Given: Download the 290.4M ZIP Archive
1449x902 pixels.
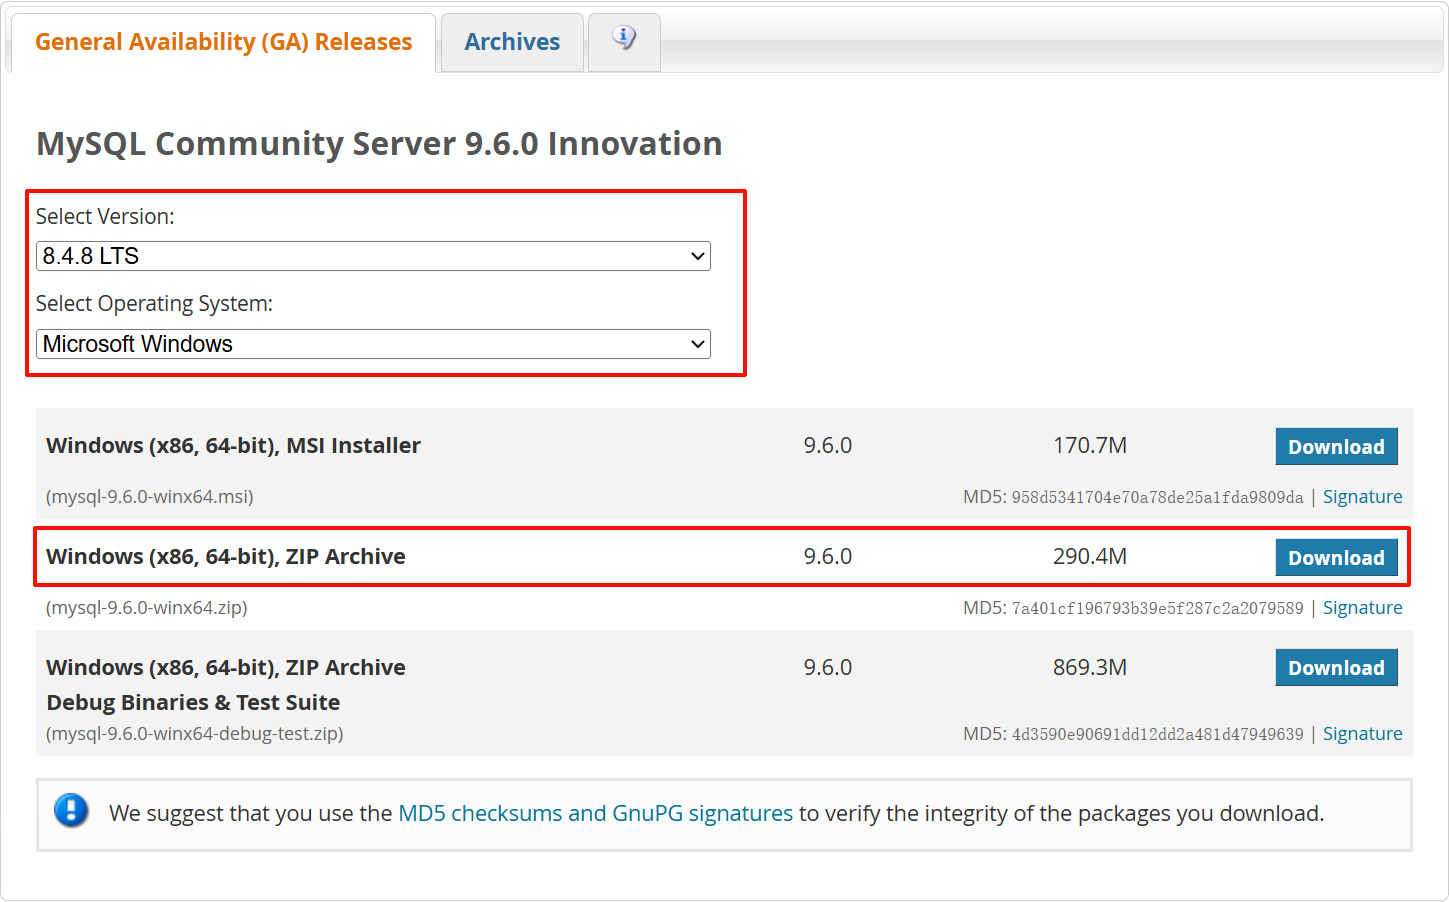Looking at the screenshot, I should click(1335, 558).
